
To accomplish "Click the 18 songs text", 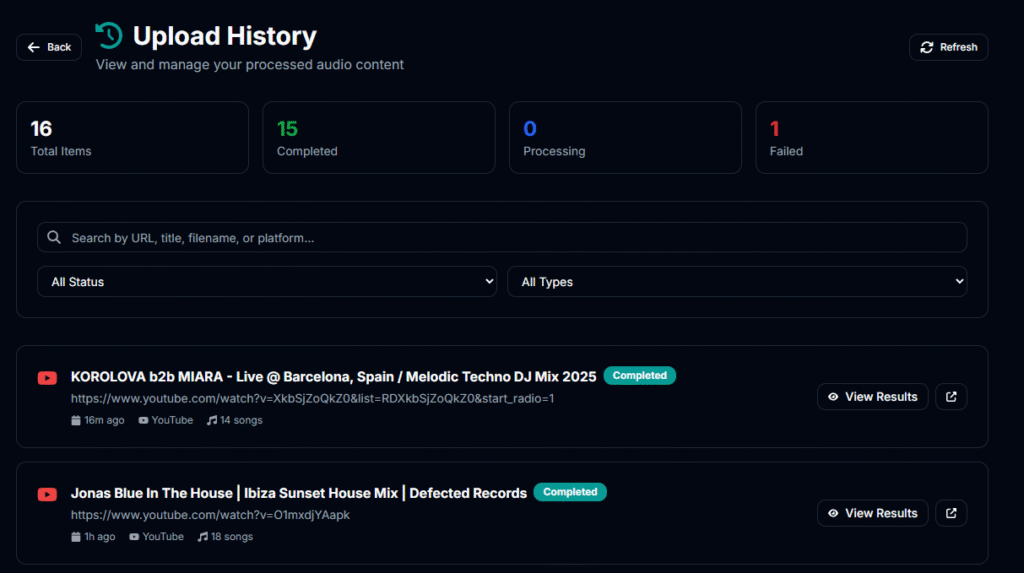I will [232, 536].
